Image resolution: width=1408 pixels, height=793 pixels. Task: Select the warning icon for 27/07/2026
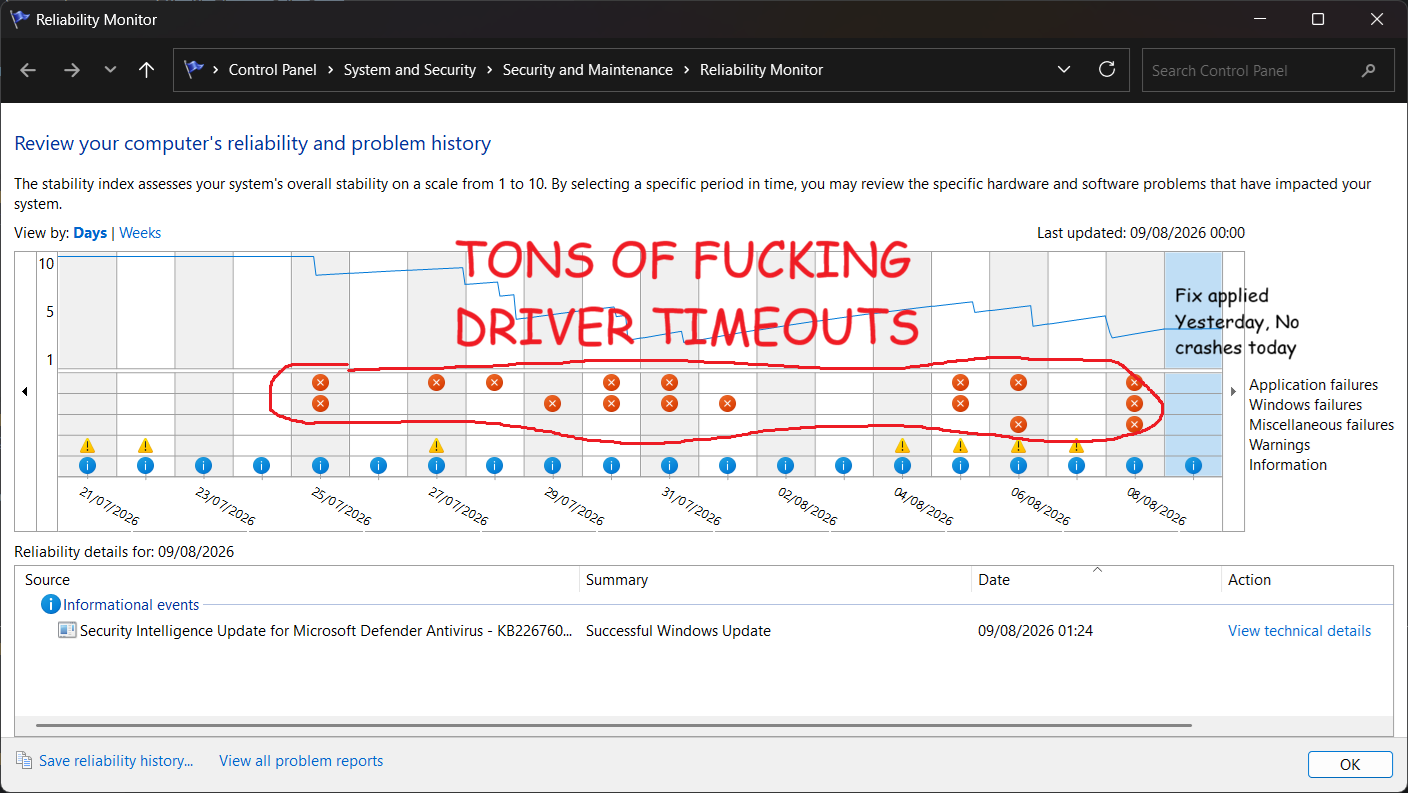(x=436, y=445)
